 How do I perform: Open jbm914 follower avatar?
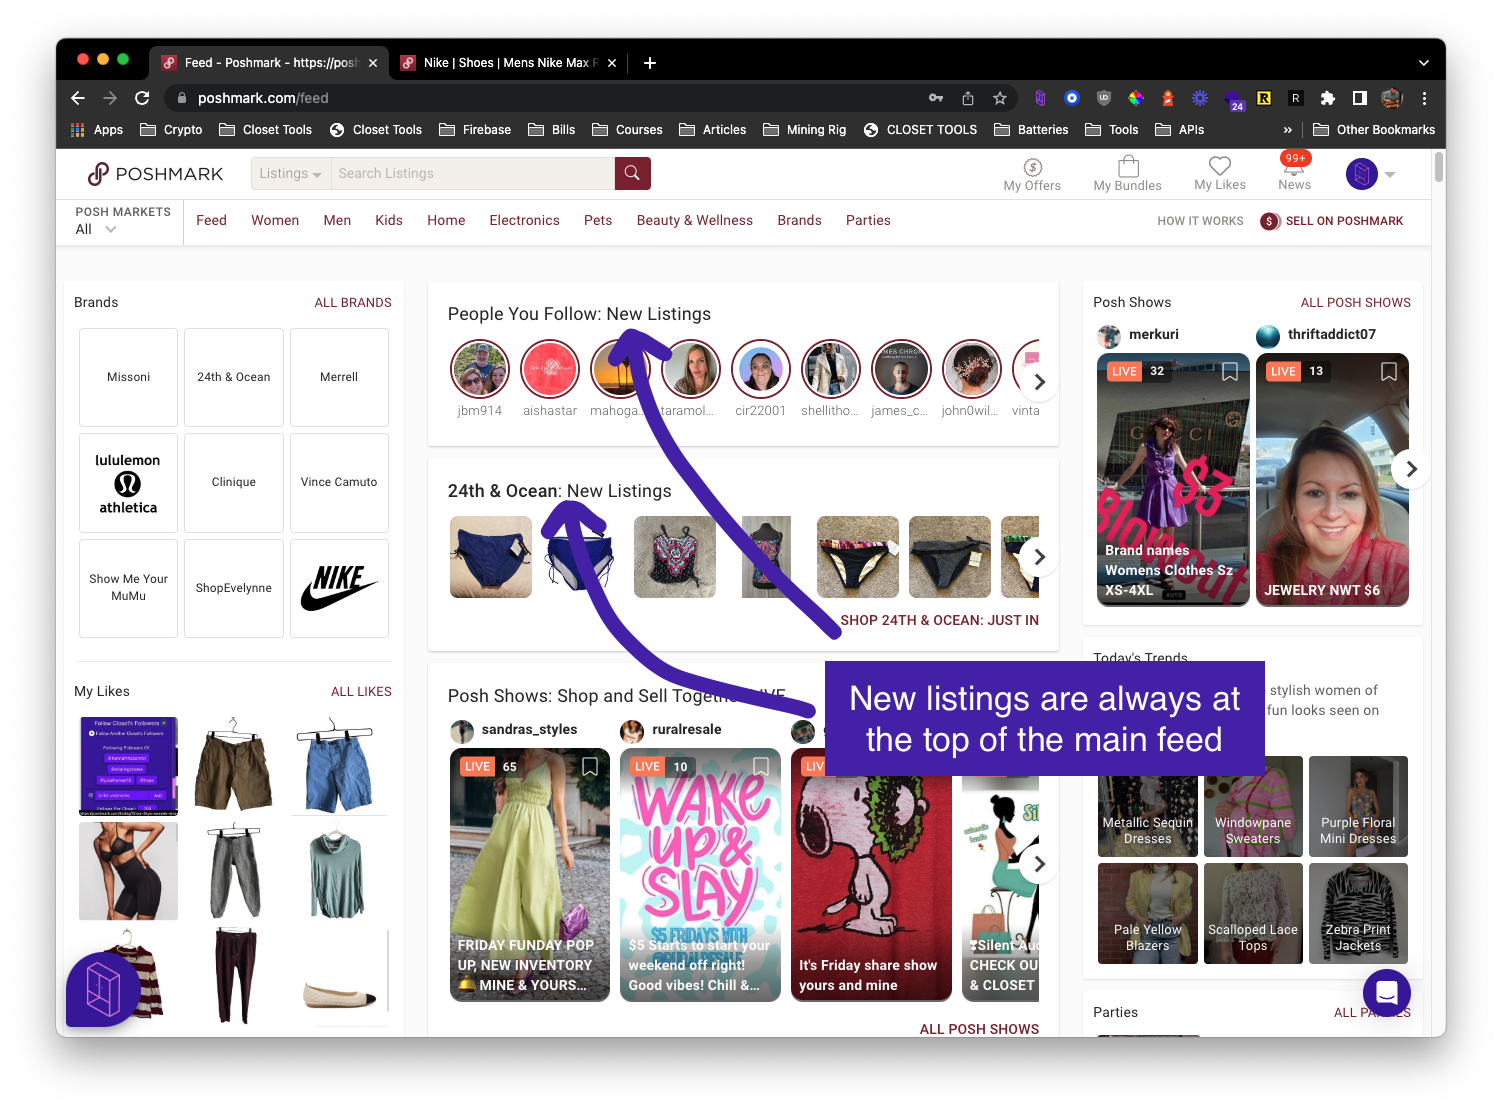(480, 369)
